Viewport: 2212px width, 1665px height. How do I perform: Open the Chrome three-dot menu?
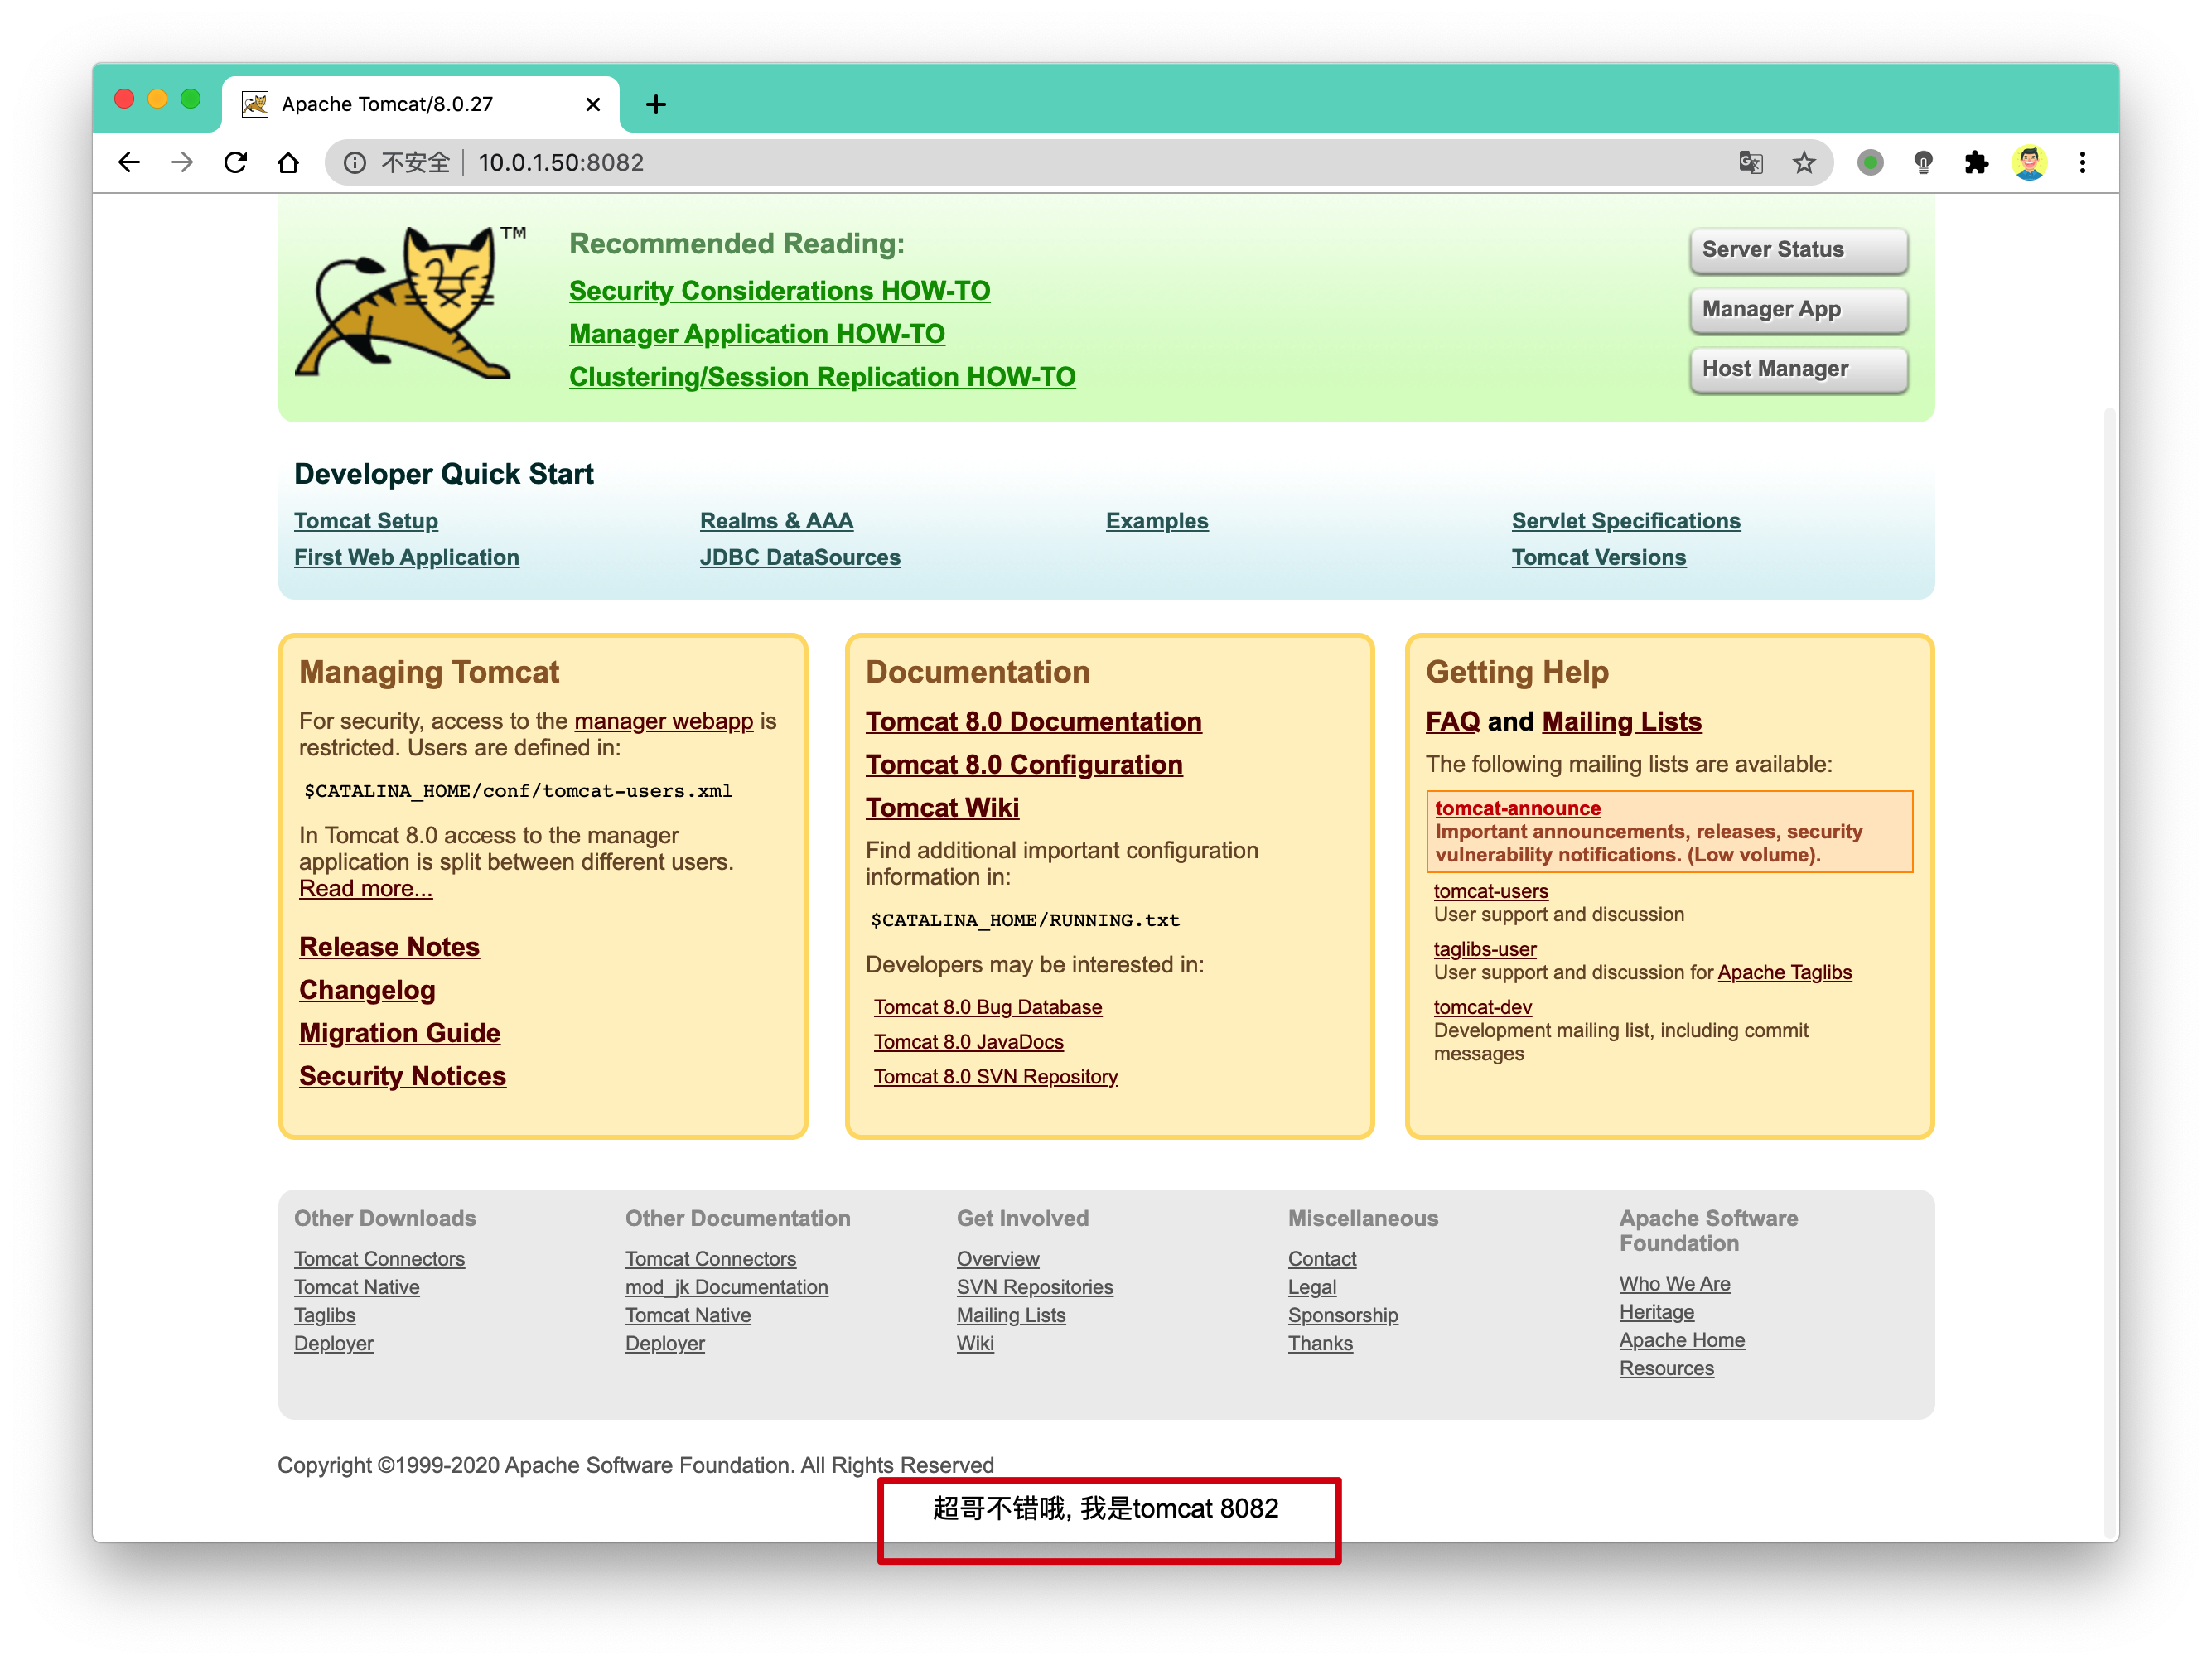[x=2082, y=162]
